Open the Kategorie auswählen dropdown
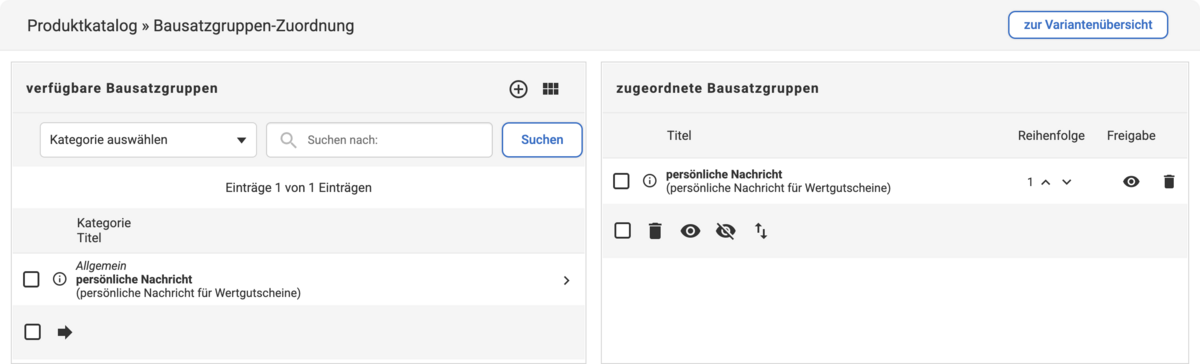This screenshot has width=1200, height=364. pyautogui.click(x=148, y=140)
